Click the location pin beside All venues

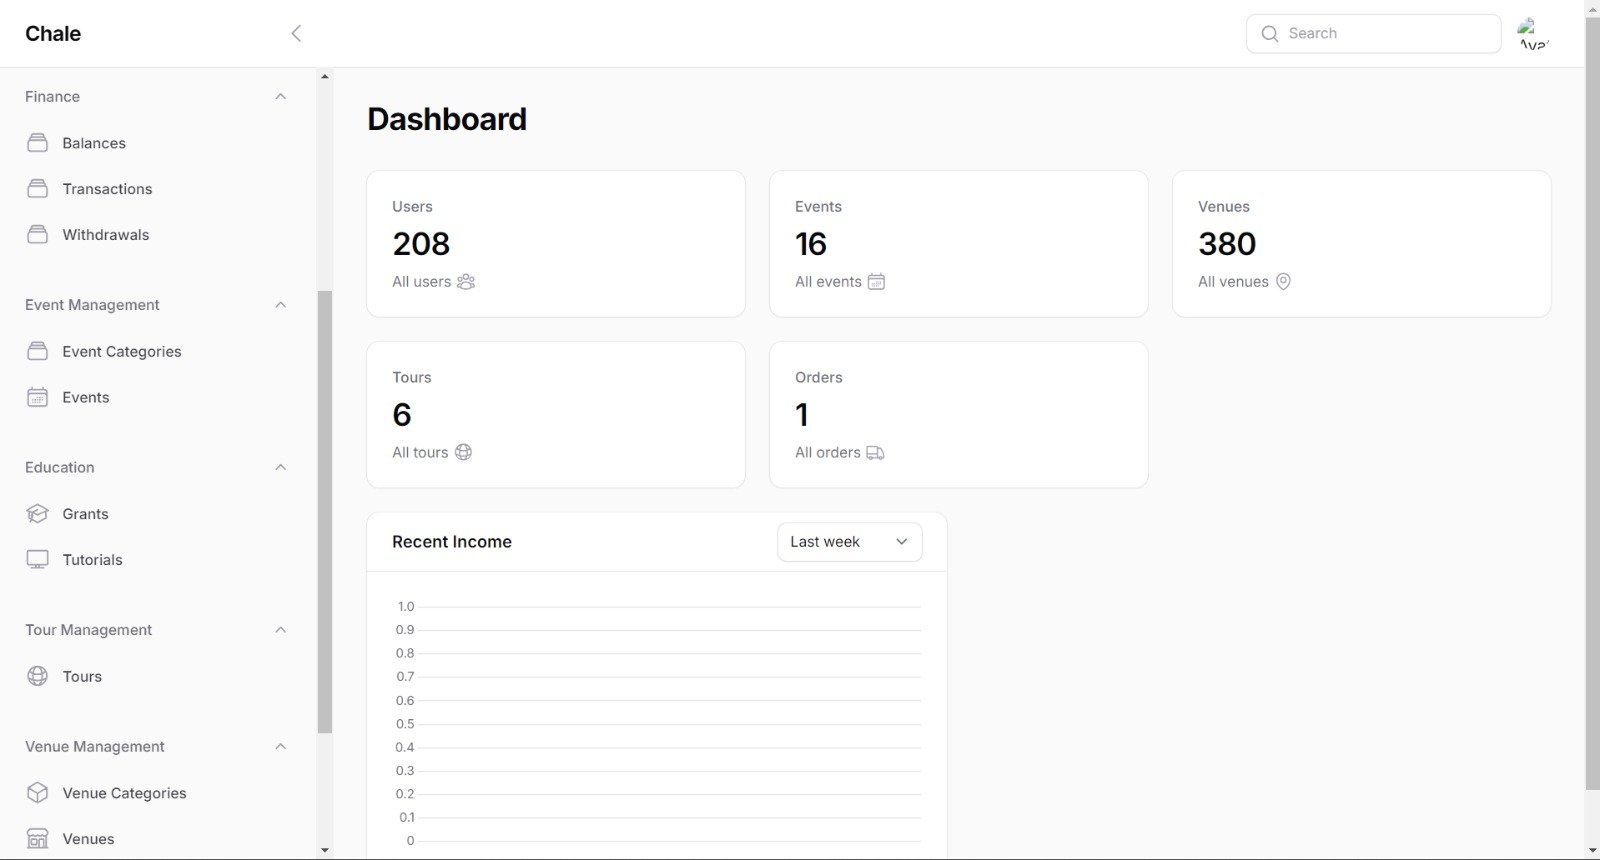pyautogui.click(x=1283, y=282)
